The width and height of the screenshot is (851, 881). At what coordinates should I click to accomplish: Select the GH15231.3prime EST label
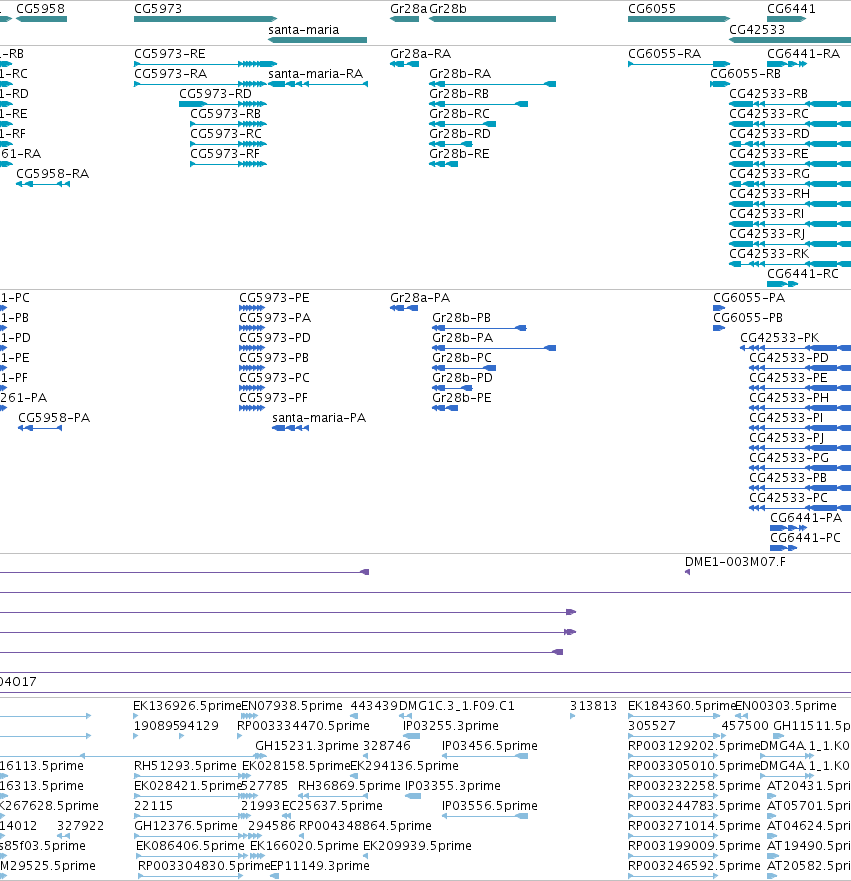307,746
